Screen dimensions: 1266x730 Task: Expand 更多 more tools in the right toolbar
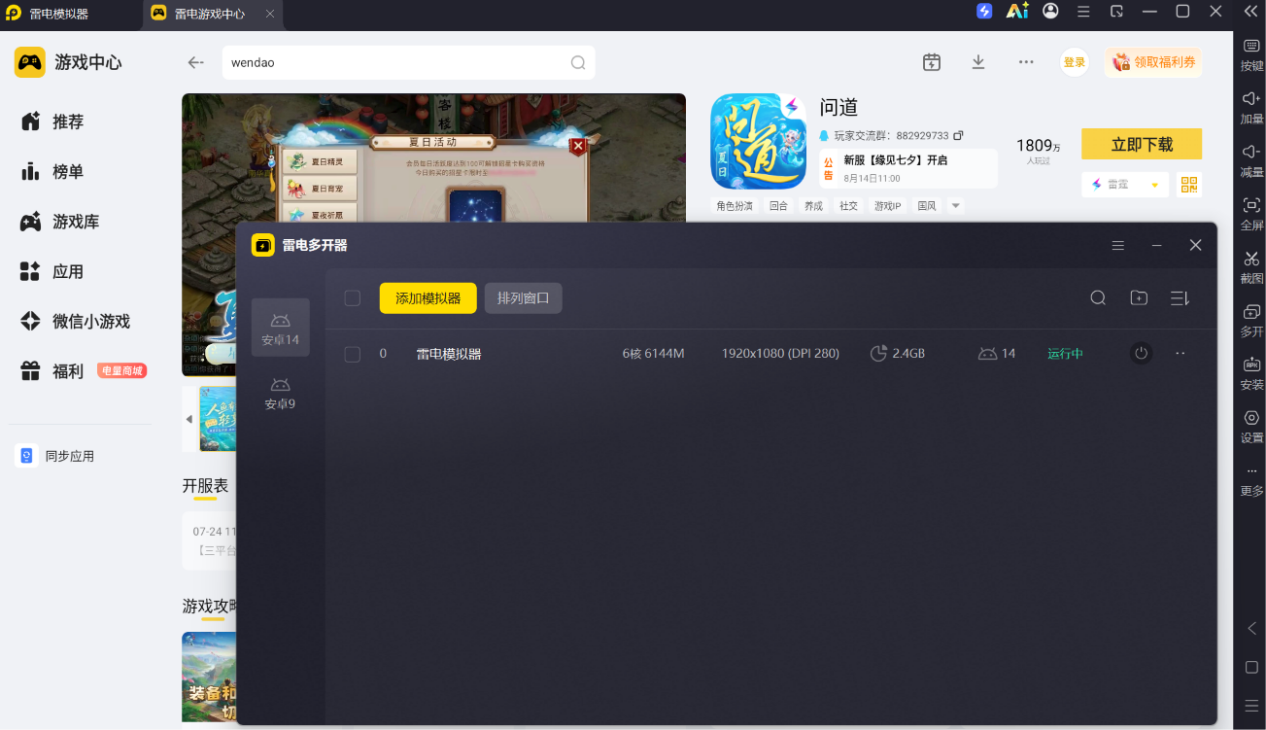[1251, 480]
